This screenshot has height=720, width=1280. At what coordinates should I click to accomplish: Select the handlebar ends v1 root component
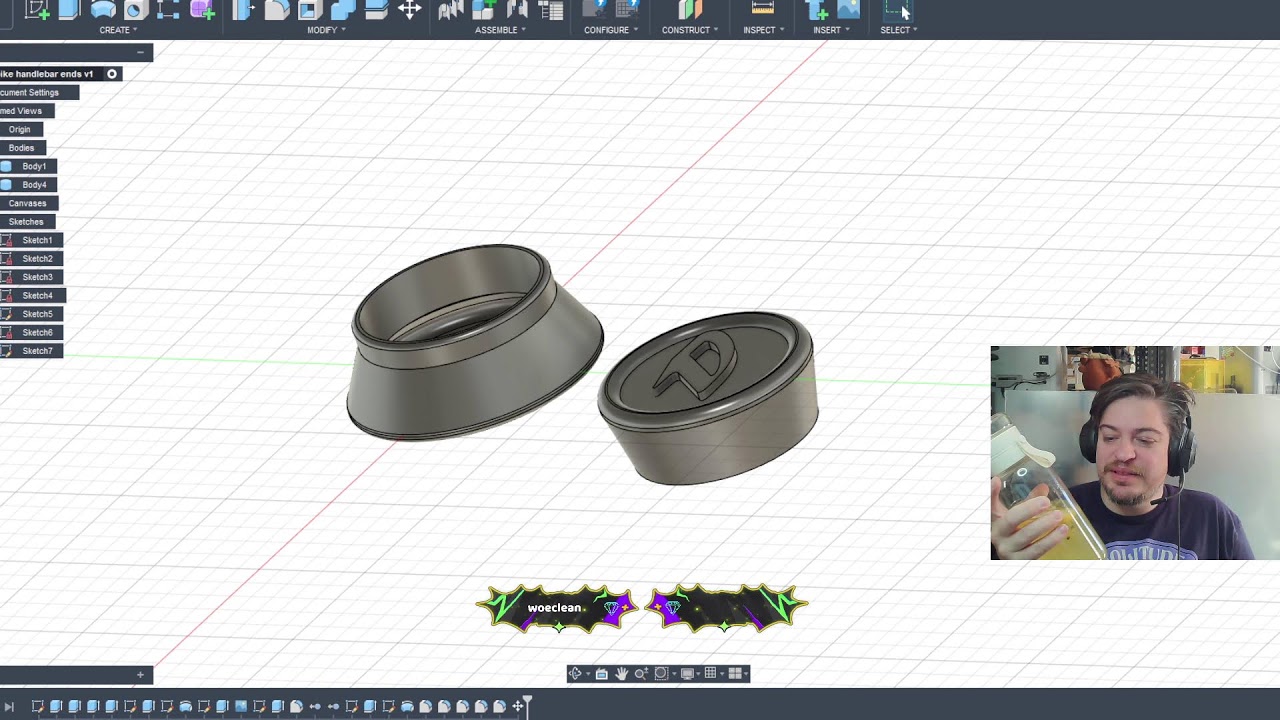tap(47, 74)
